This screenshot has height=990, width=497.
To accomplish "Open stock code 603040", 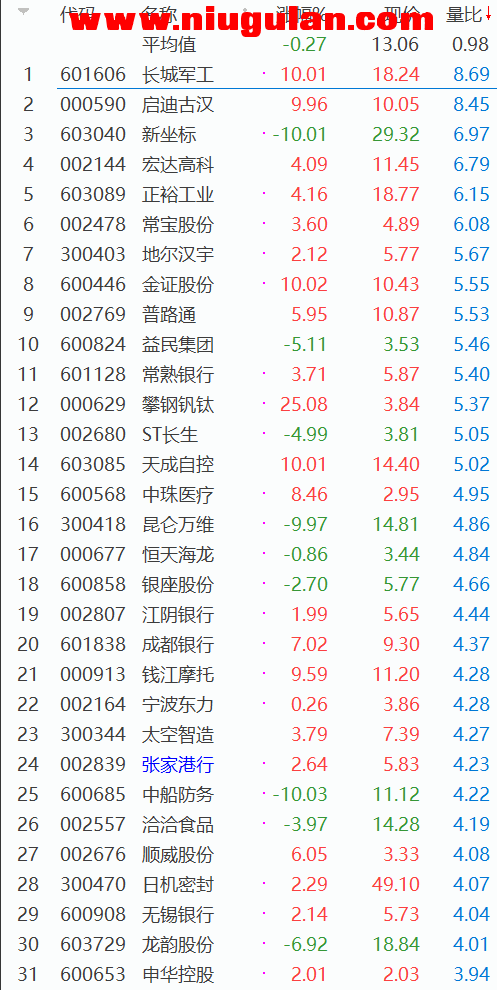I will click(93, 134).
